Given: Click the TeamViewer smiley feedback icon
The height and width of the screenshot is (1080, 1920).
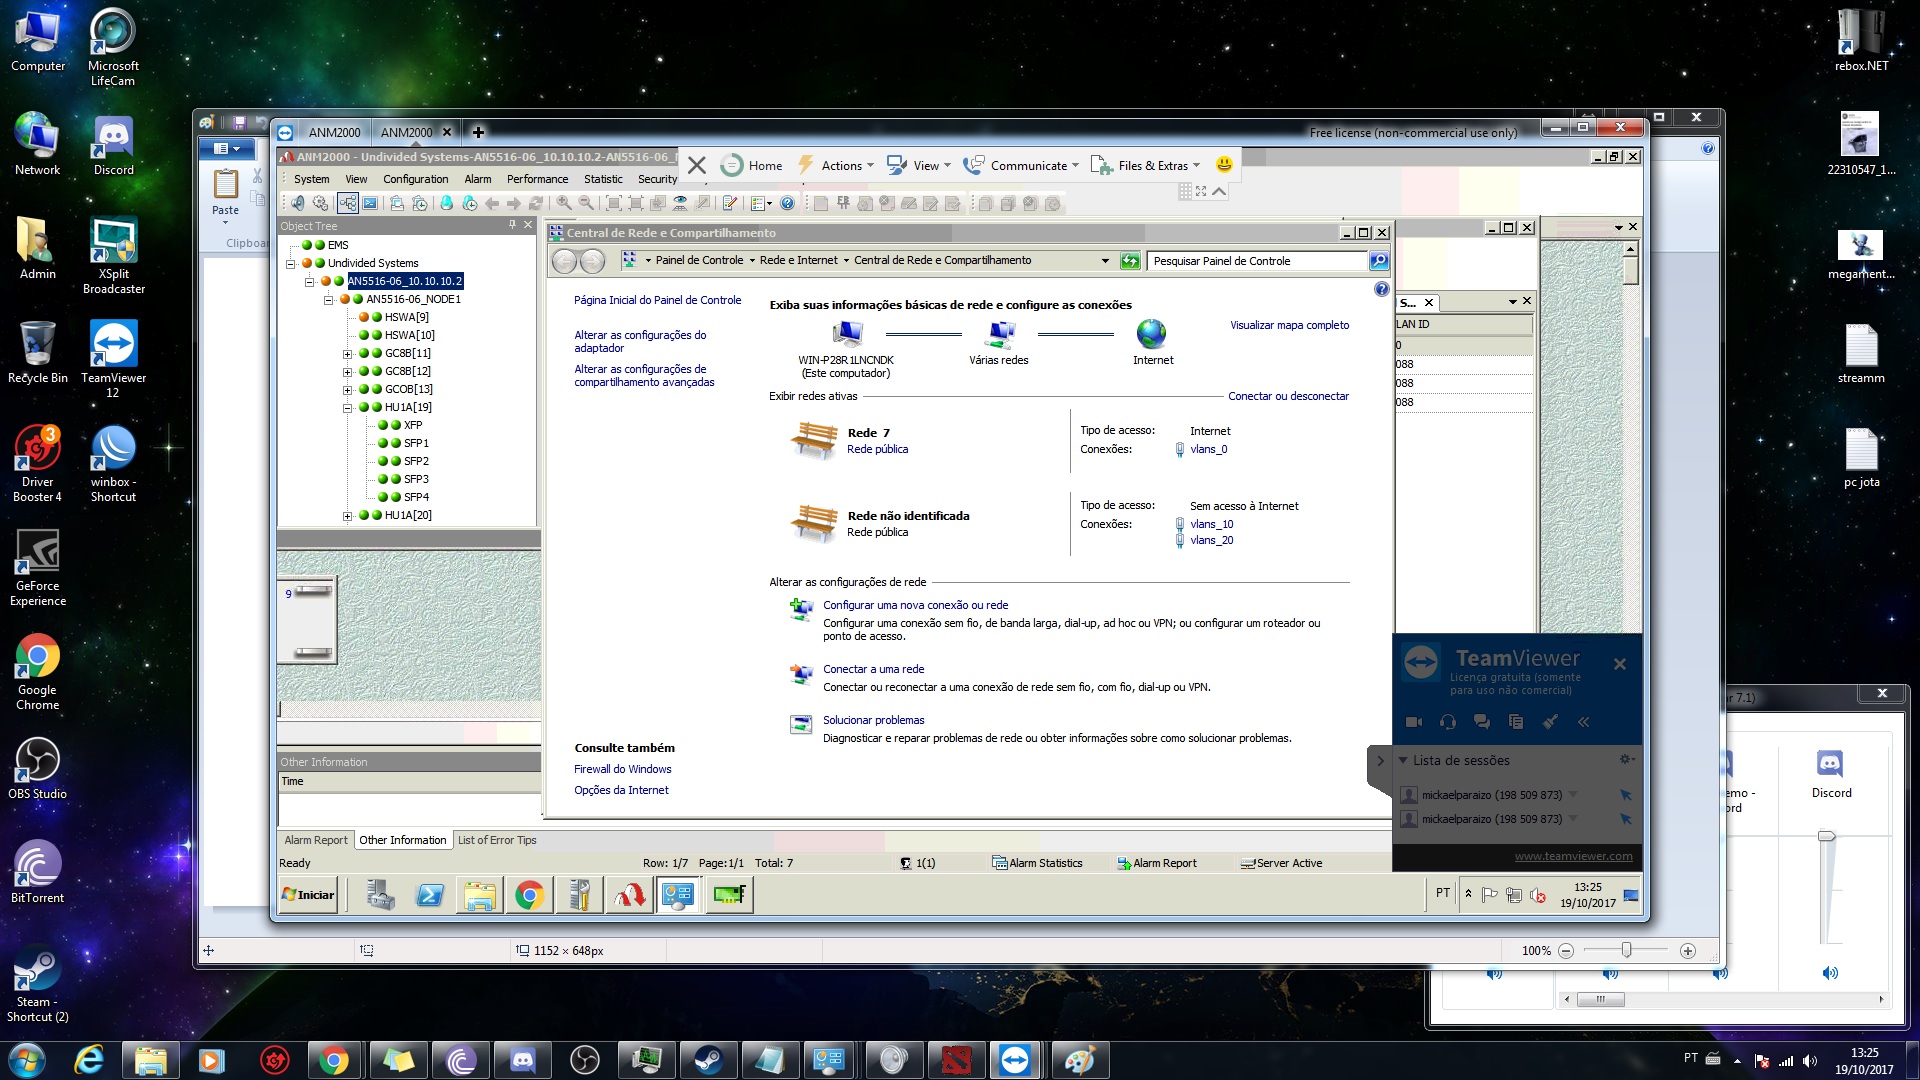Looking at the screenshot, I should coord(1223,165).
